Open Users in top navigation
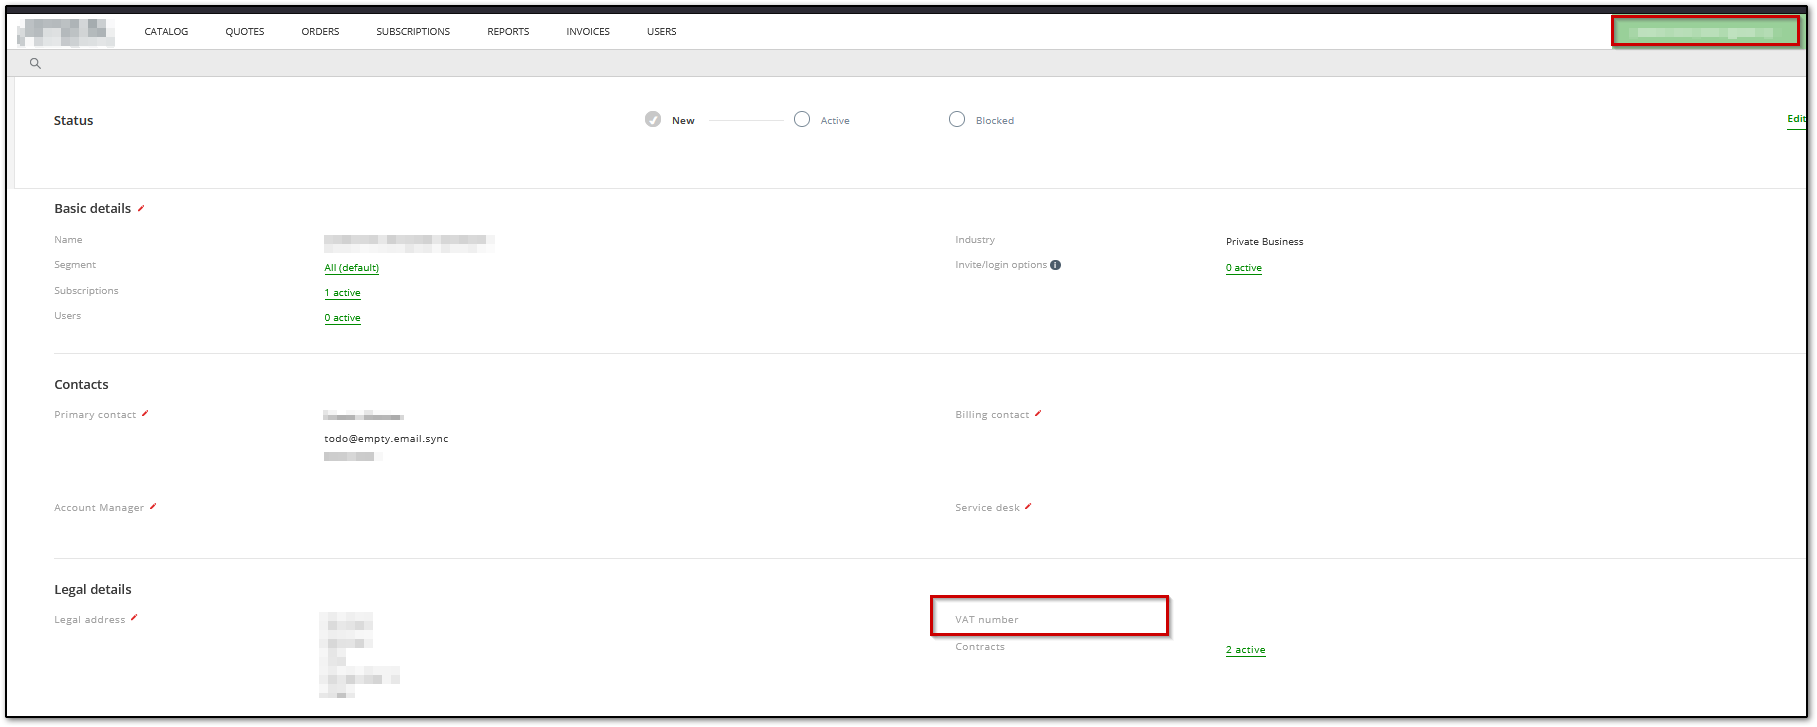The image size is (1817, 727). coord(661,32)
